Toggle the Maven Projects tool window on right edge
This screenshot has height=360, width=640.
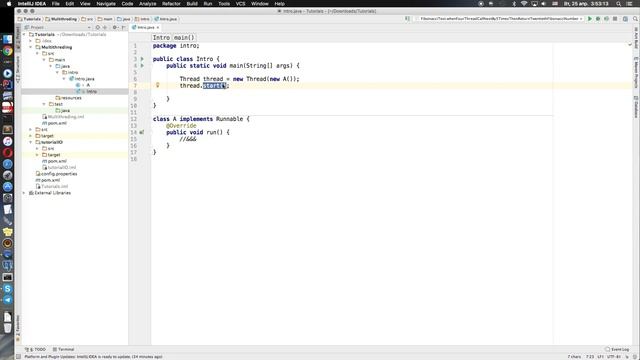(636, 73)
